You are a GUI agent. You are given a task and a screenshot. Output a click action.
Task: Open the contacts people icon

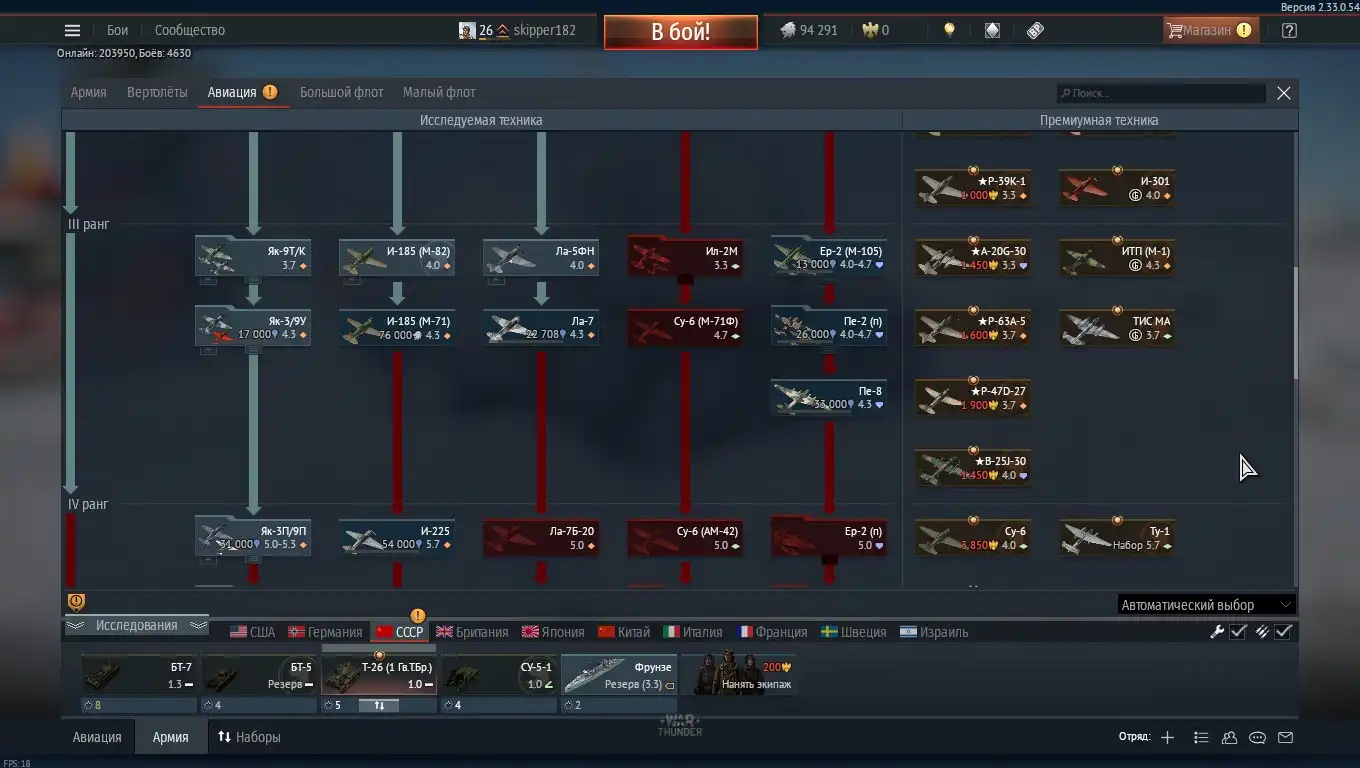pyautogui.click(x=1229, y=738)
